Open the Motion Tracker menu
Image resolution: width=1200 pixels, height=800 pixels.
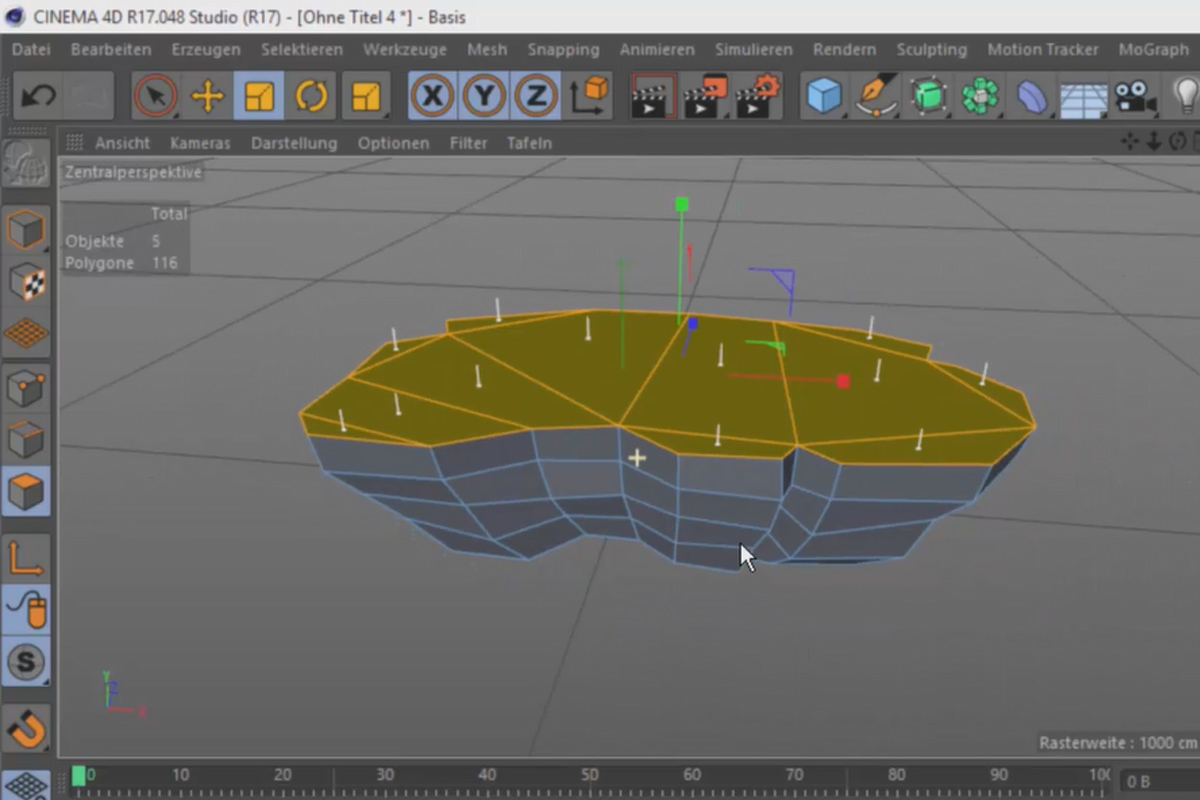click(x=1043, y=49)
